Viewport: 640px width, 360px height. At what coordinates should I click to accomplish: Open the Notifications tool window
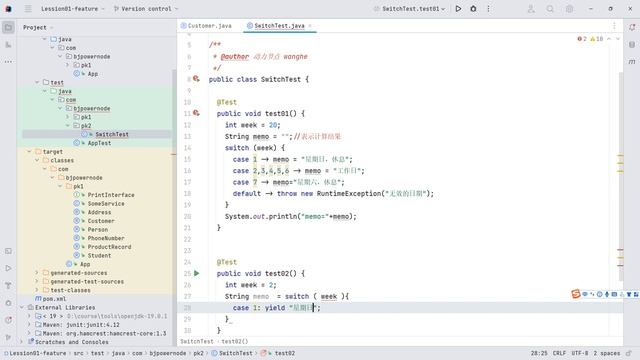632,27
